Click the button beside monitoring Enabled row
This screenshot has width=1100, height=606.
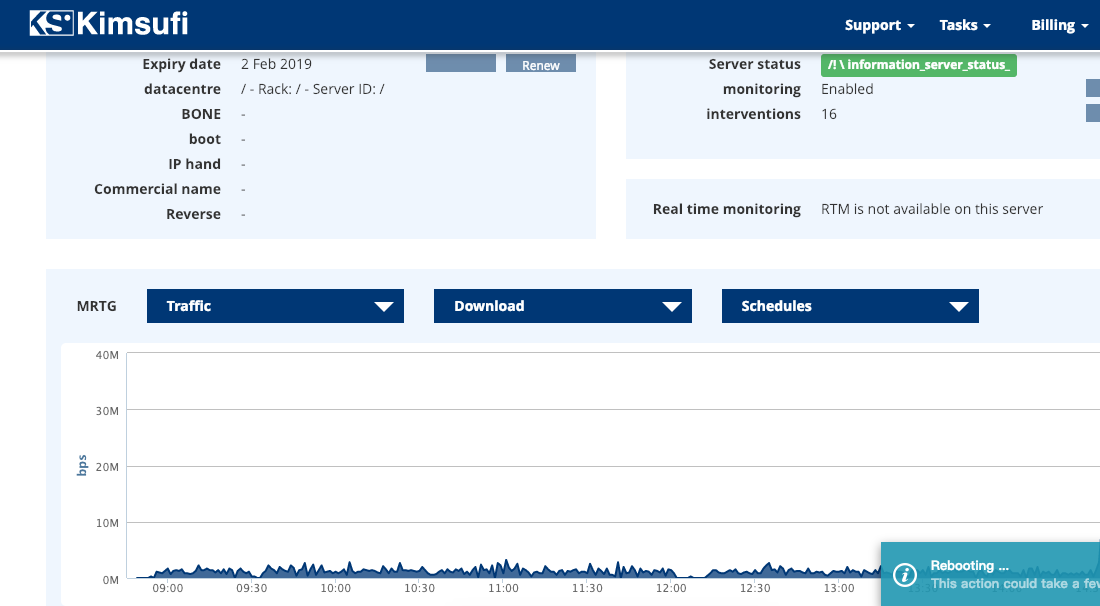point(1092,89)
